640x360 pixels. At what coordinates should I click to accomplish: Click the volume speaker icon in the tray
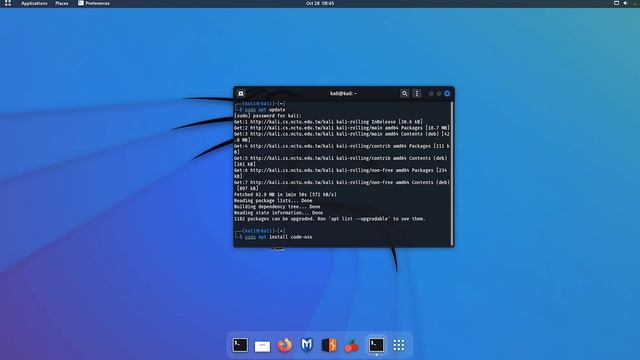625,3
